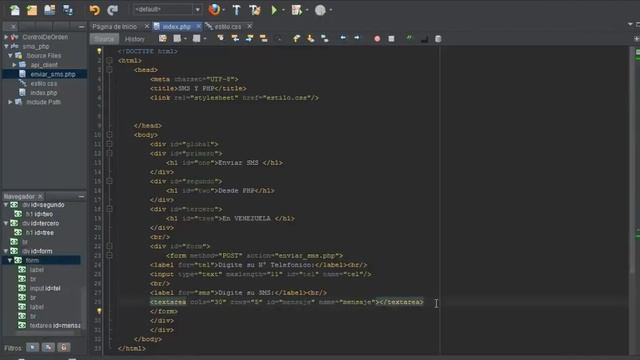
Task: Open the Debug Project dropdown arrow
Action: point(307,10)
